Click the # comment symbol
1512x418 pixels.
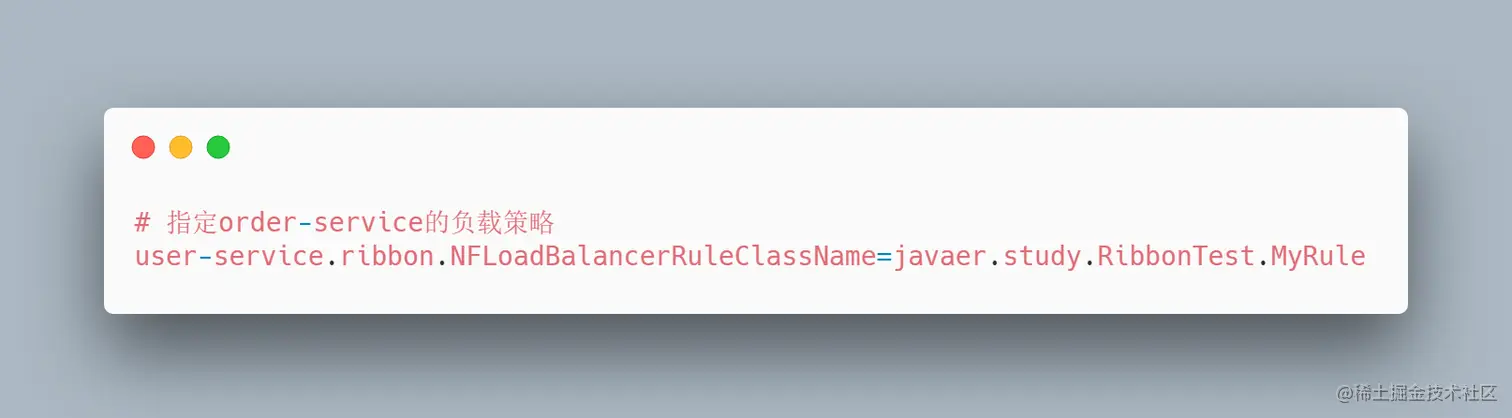pyautogui.click(x=142, y=222)
